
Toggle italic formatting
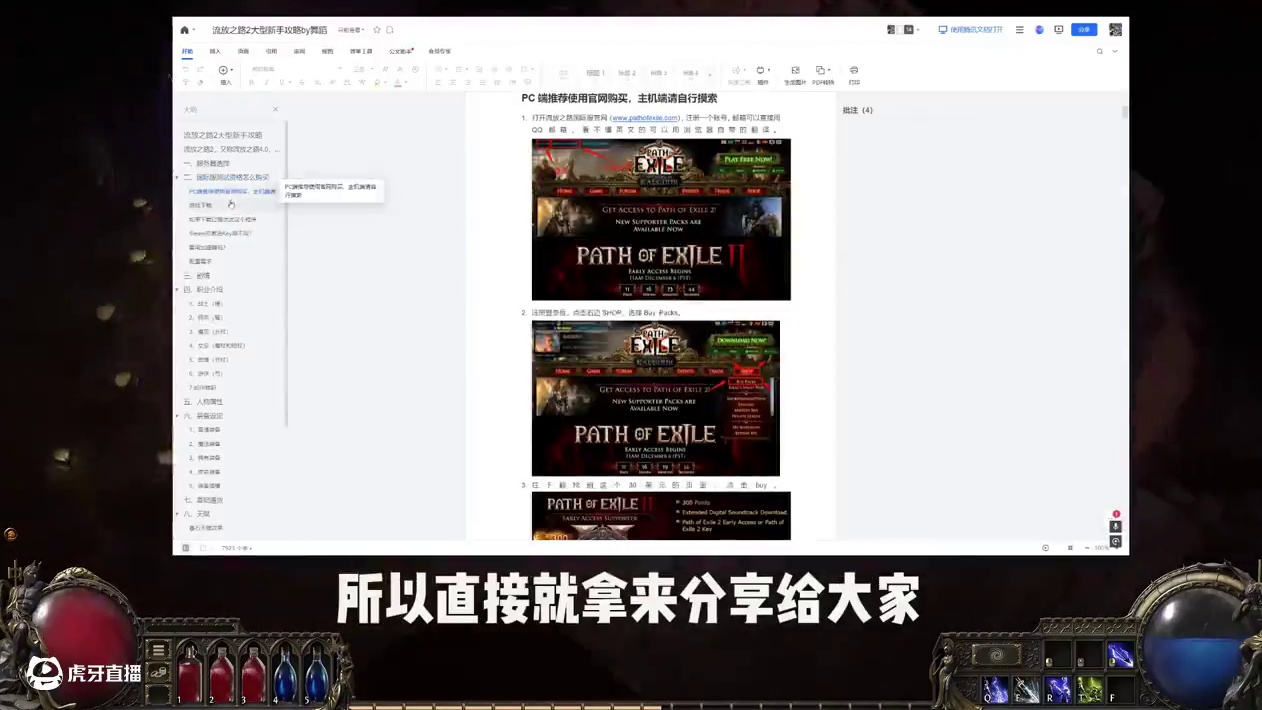[x=266, y=83]
